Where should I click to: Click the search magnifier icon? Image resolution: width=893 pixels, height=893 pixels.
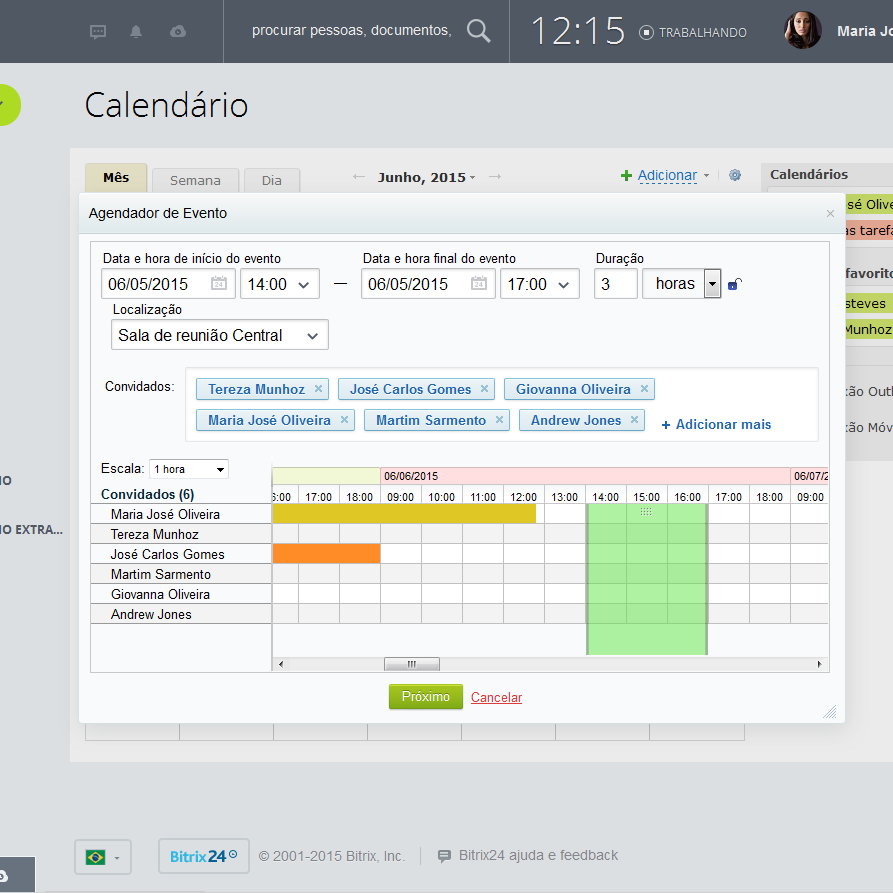tap(479, 31)
